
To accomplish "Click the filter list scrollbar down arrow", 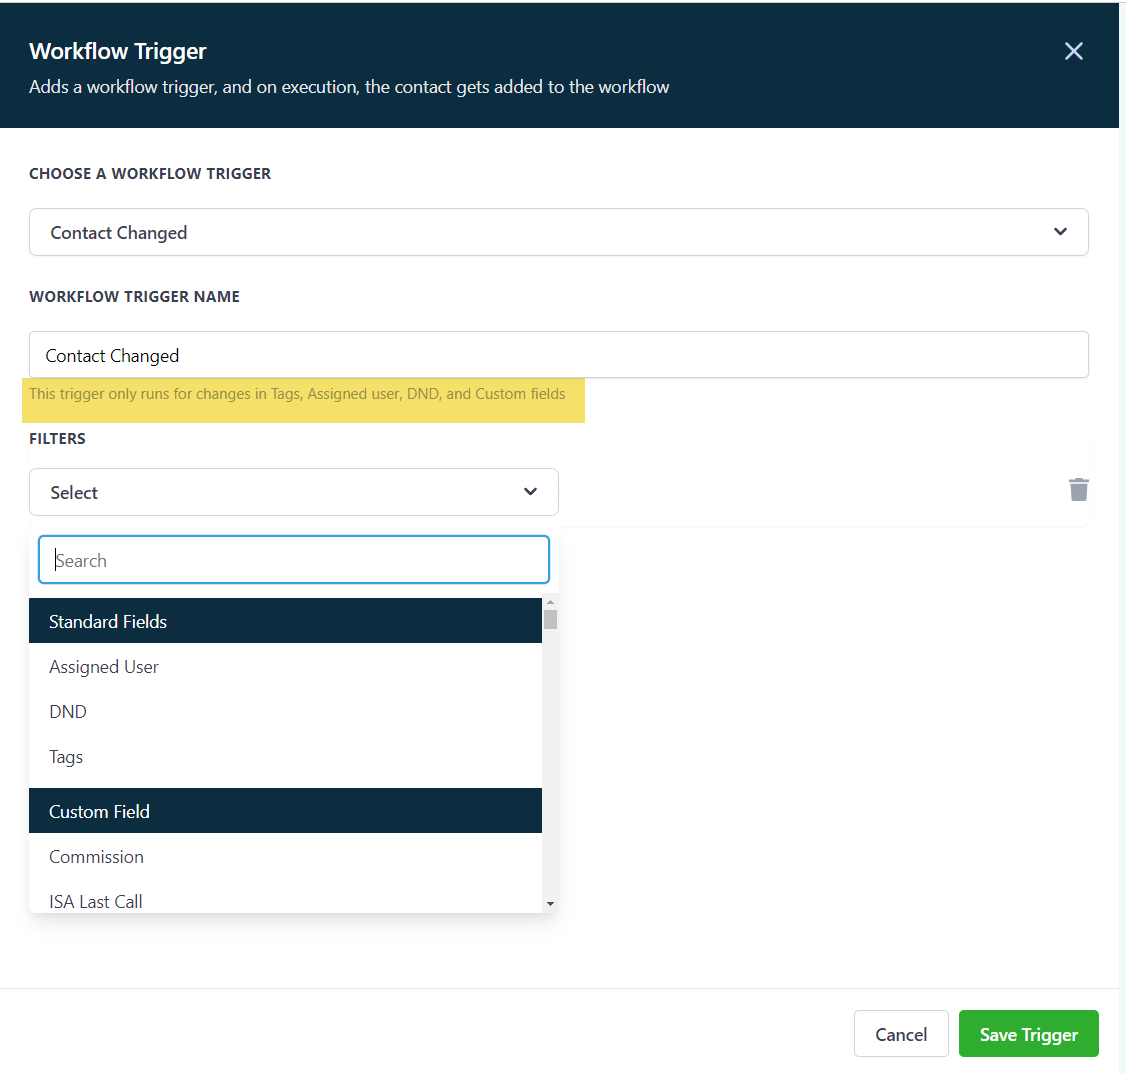I will (x=550, y=904).
